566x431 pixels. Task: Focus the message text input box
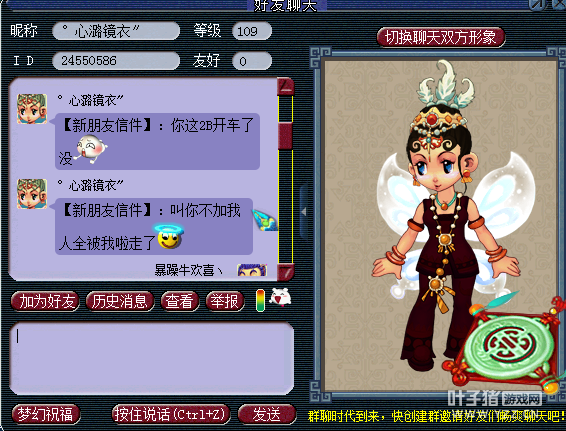tap(152, 358)
